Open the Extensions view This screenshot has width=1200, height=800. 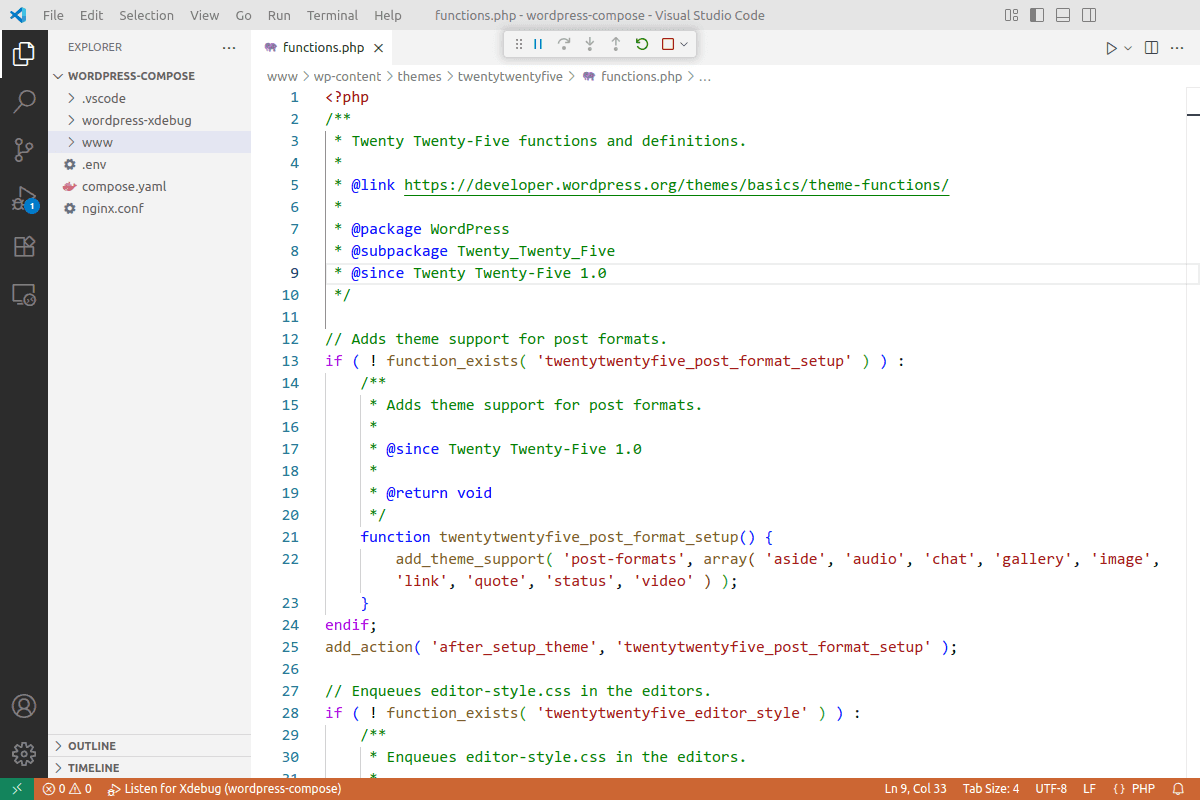pos(24,246)
